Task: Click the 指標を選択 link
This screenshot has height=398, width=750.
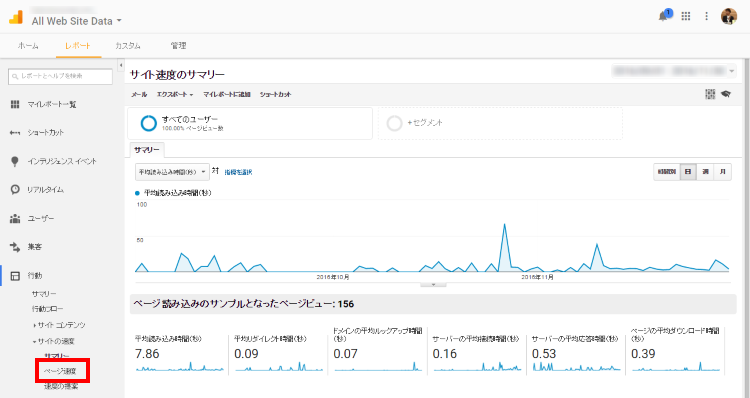Action: click(238, 172)
